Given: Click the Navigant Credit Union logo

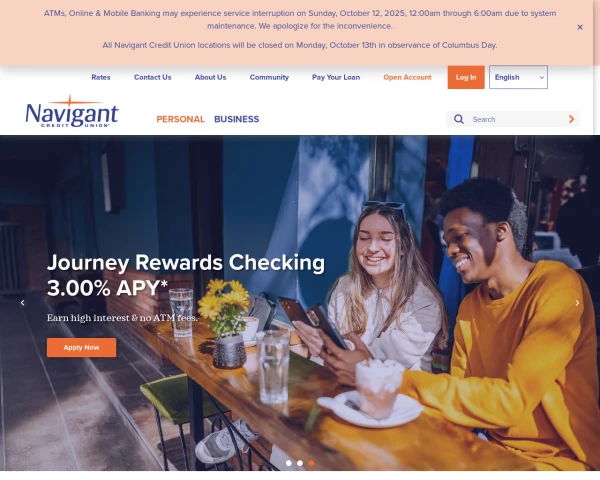Looking at the screenshot, I should click(72, 111).
